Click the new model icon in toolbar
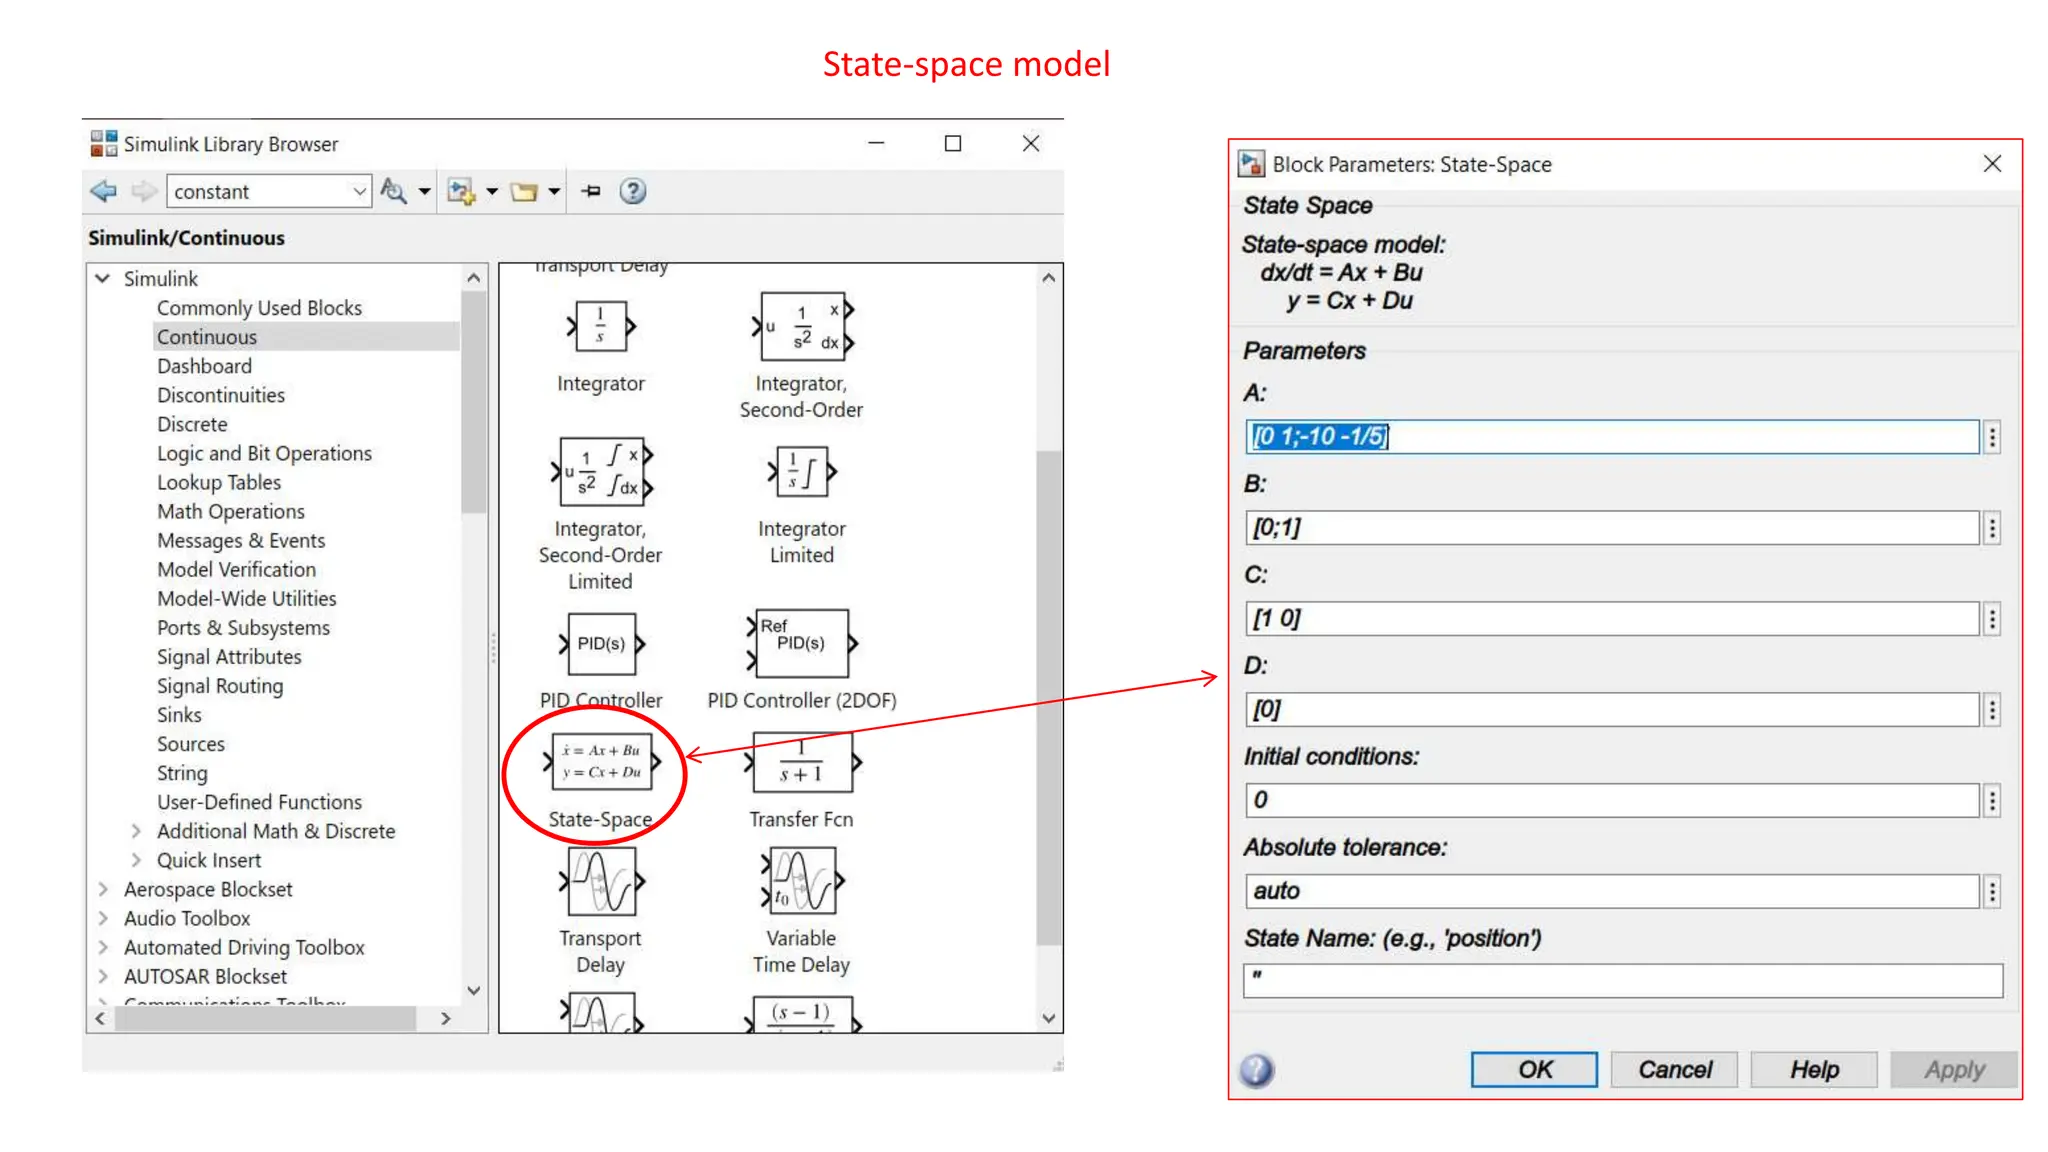 pyautogui.click(x=461, y=191)
